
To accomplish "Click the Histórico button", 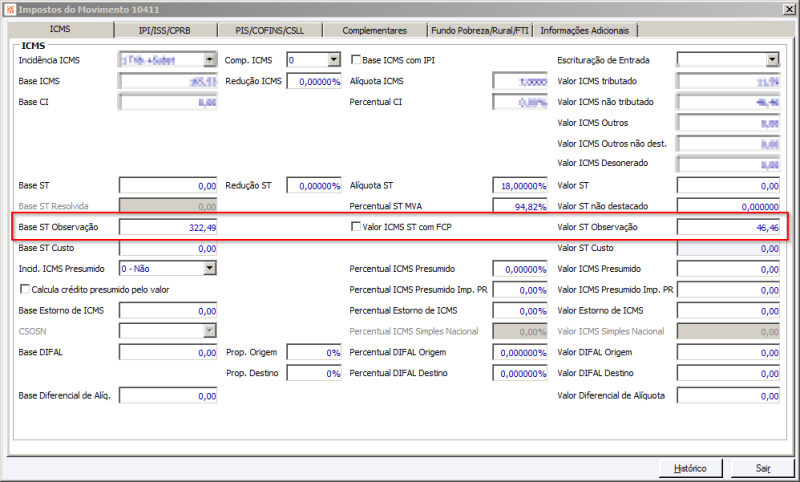I will click(690, 468).
